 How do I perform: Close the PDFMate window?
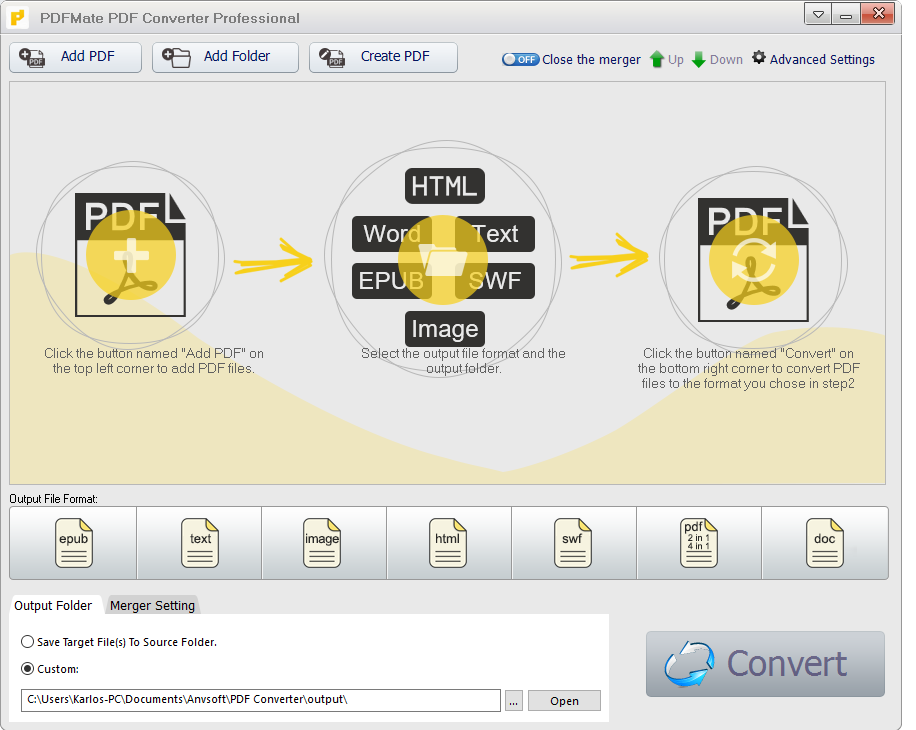[877, 14]
